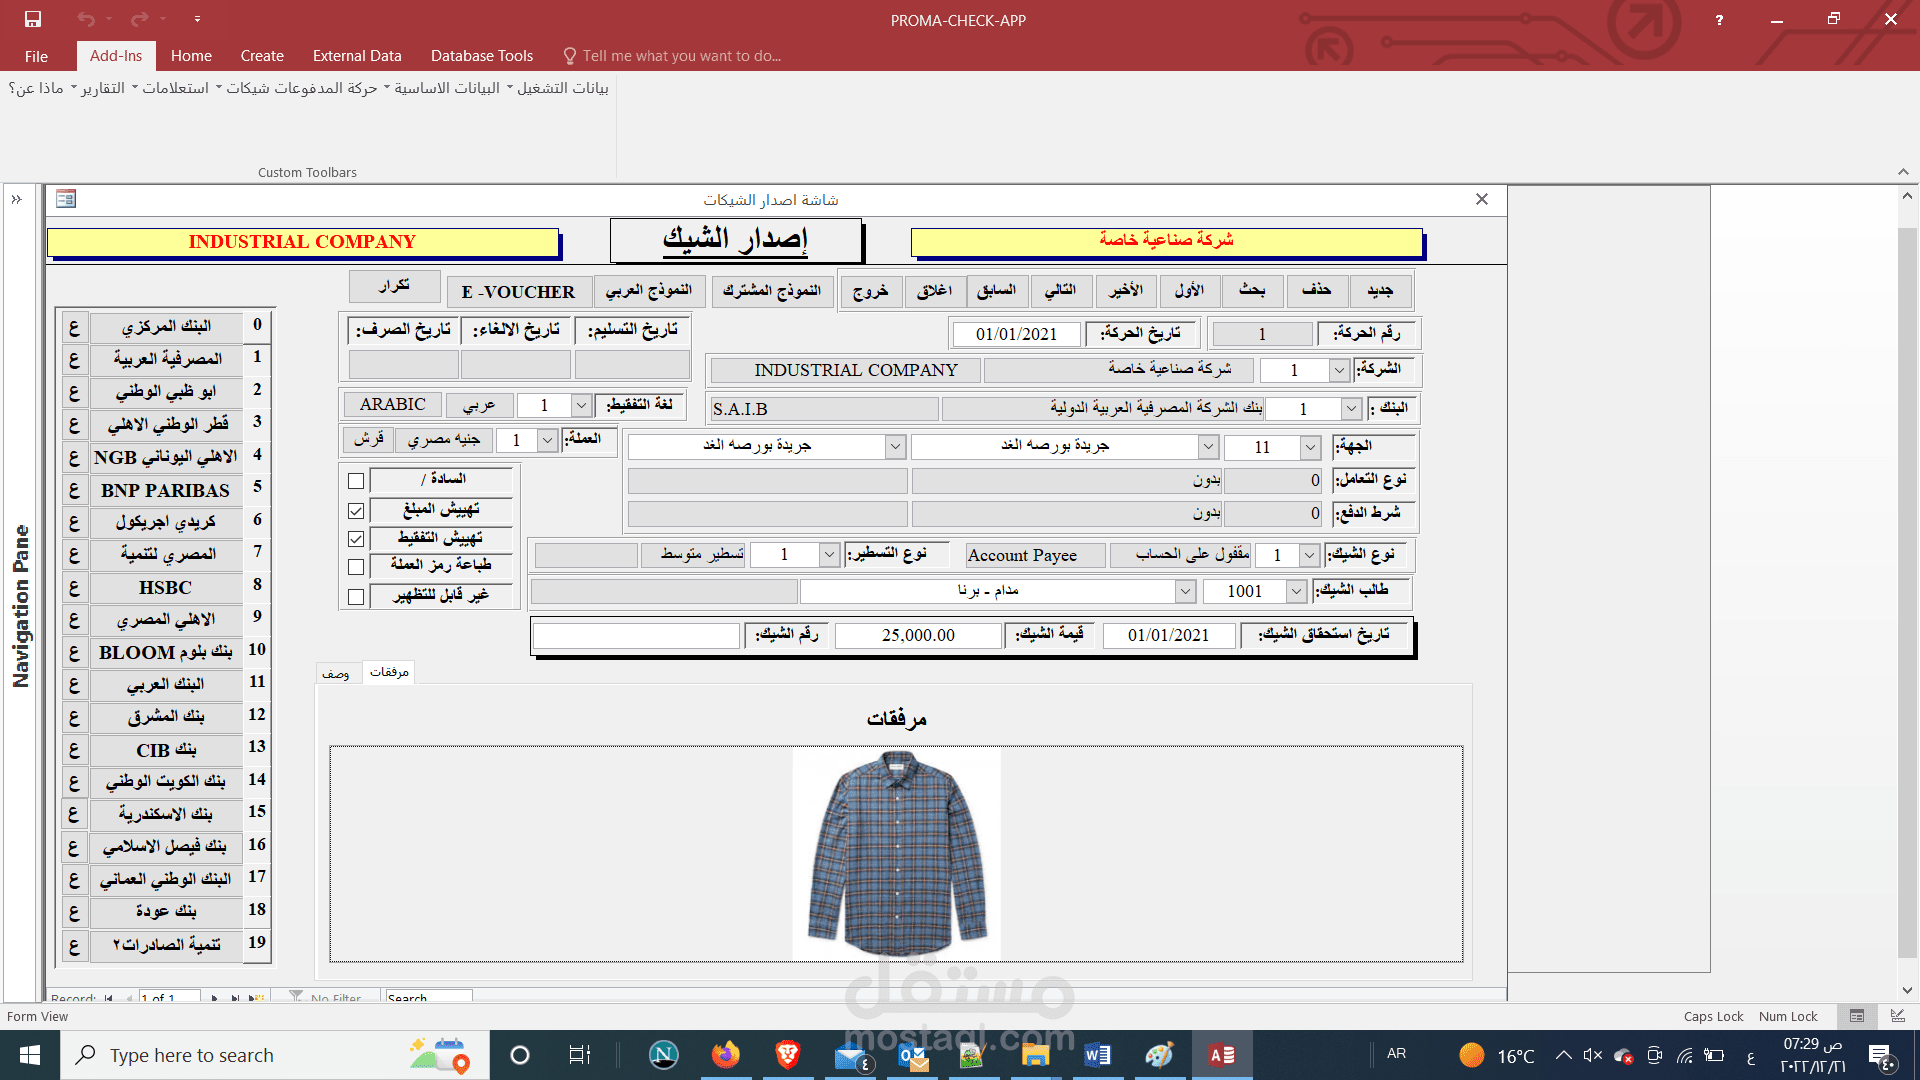Click the Tell me what you want box
The width and height of the screenshot is (1920, 1080).
(x=681, y=56)
